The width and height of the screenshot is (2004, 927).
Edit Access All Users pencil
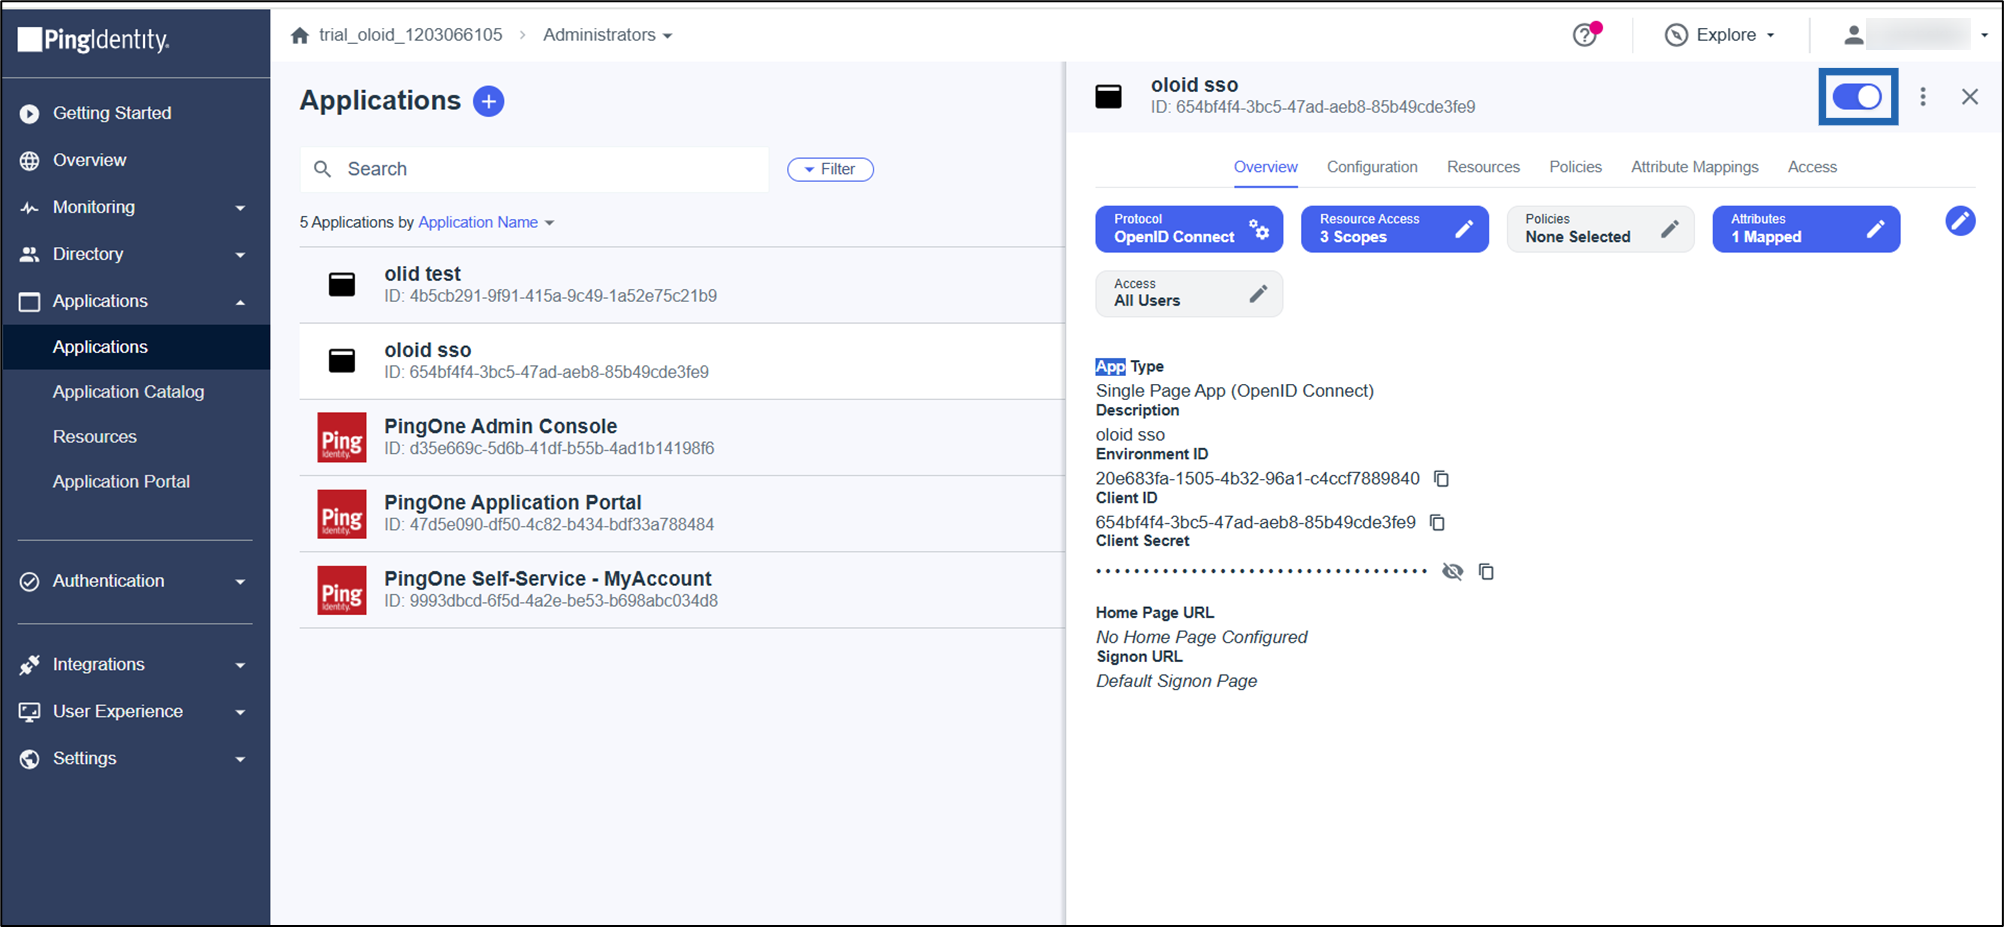[1258, 294]
